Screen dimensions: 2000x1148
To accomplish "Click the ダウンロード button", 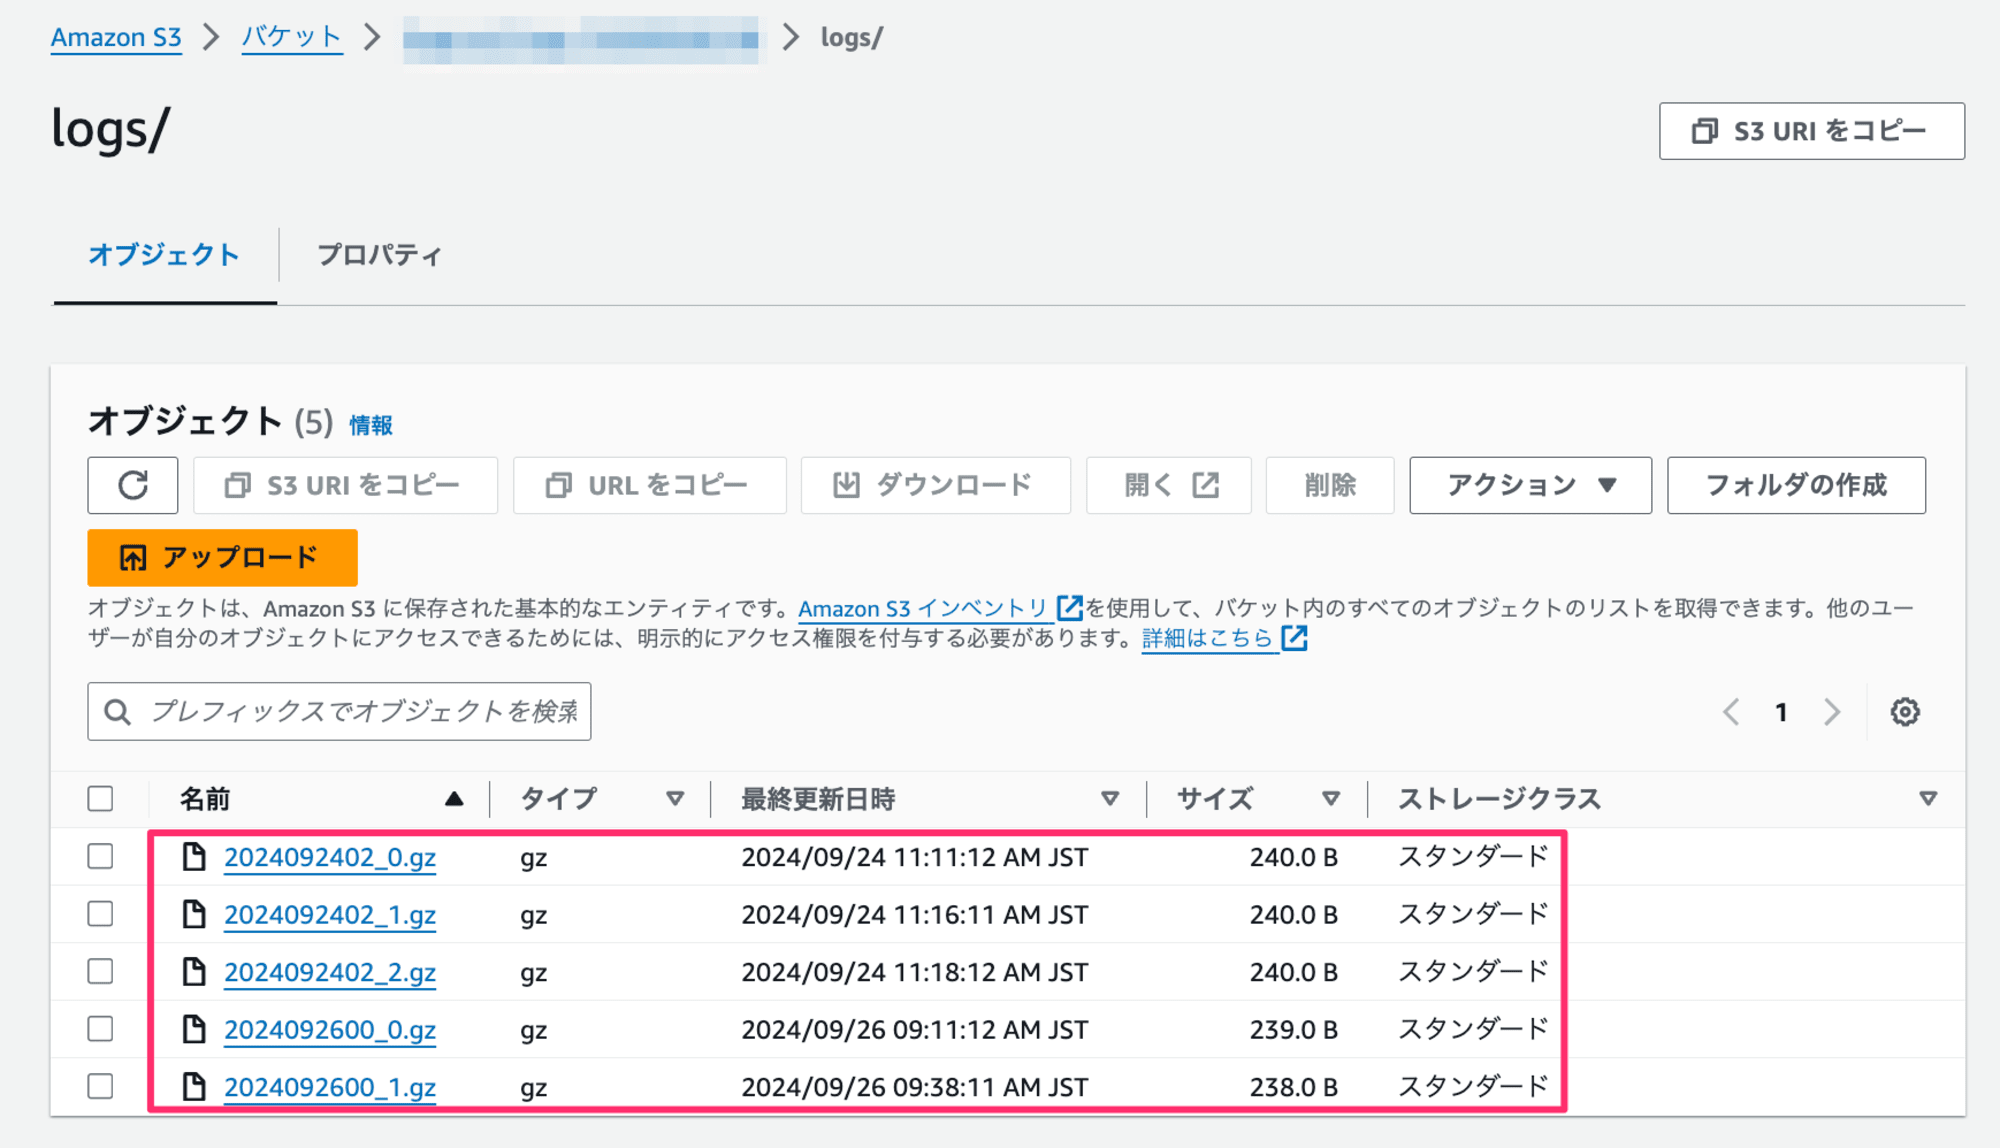I will [936, 485].
